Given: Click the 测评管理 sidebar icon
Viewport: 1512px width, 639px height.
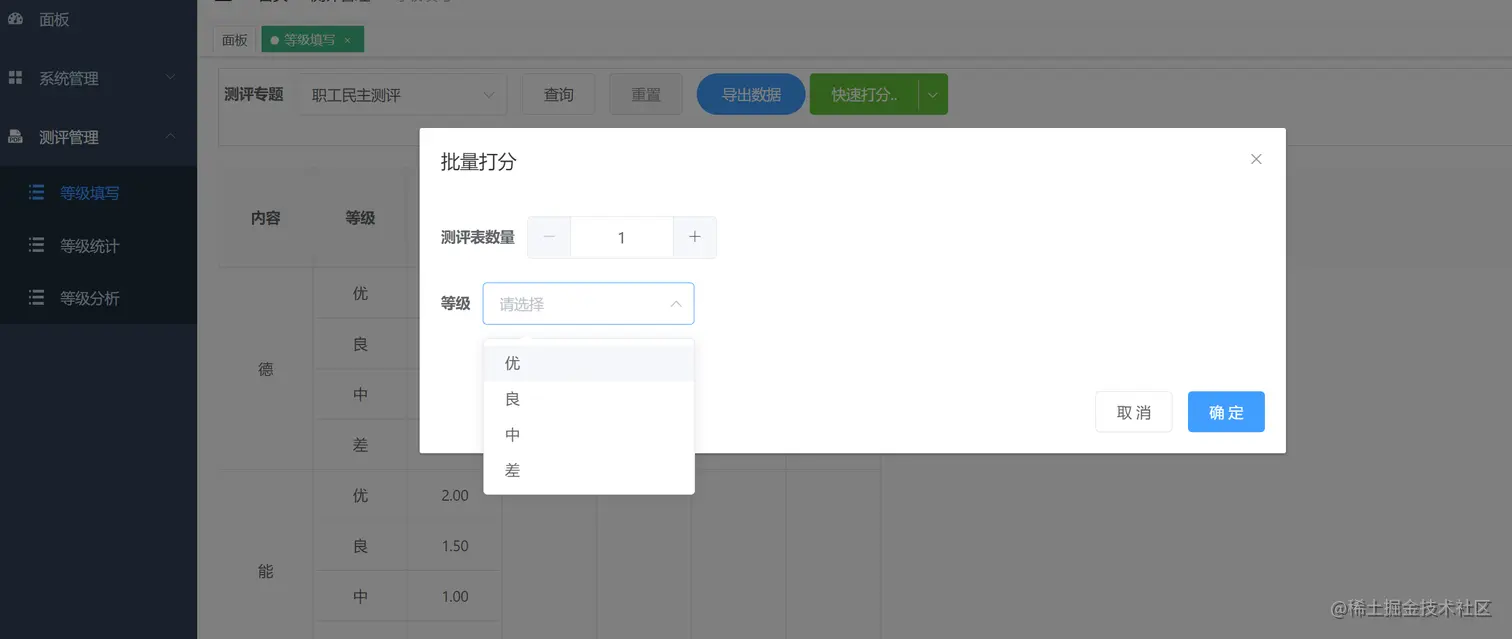Looking at the screenshot, I should (15, 136).
